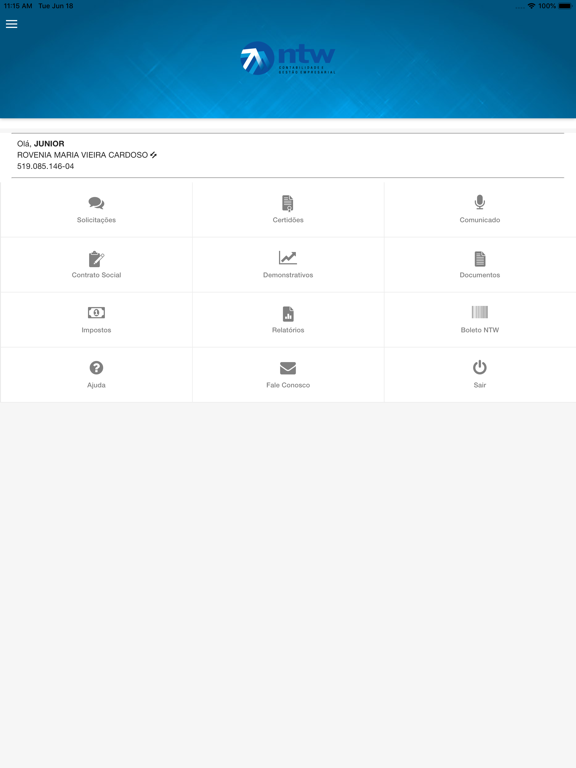Tap the greeting Olá, JUNIOR
Screen dimensions: 576x768
click(x=41, y=144)
